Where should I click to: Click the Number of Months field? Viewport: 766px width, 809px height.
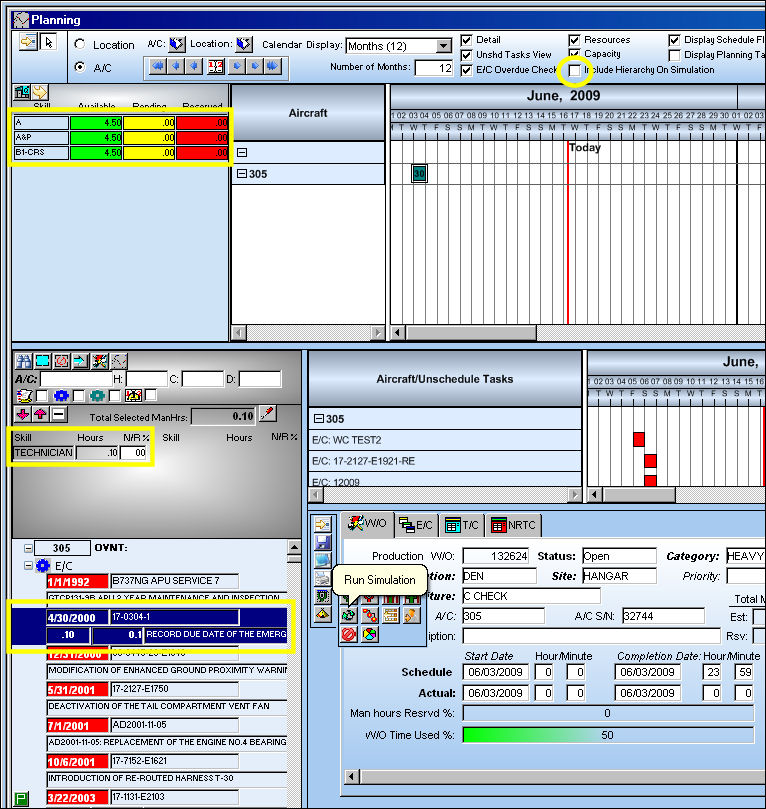point(434,68)
